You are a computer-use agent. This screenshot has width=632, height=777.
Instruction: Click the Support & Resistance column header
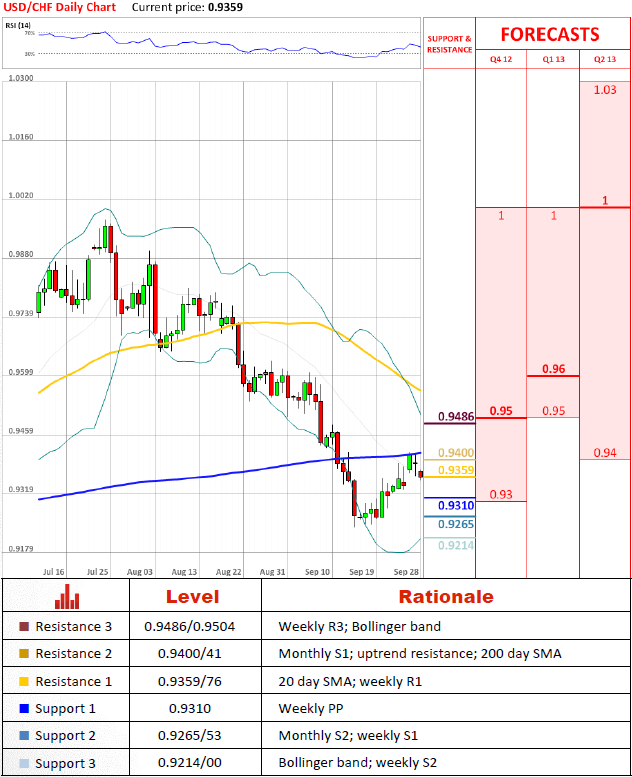[x=449, y=43]
